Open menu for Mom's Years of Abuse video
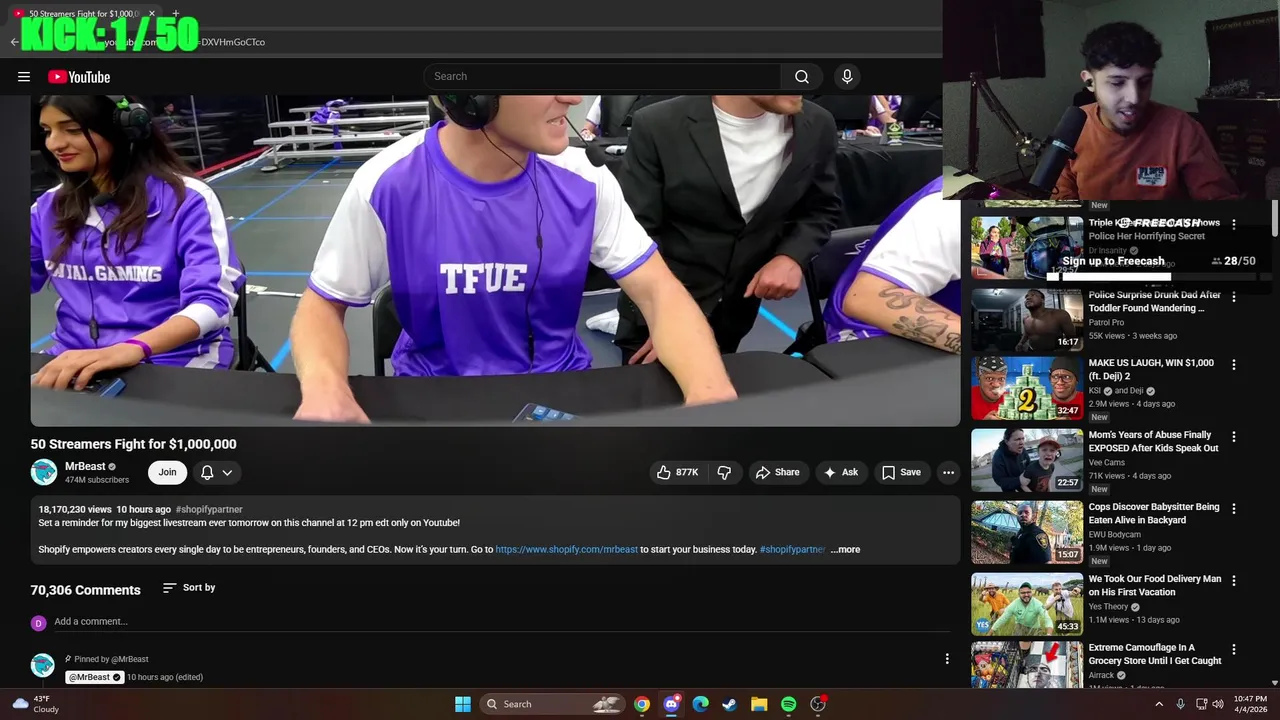This screenshot has width=1280, height=720. pyautogui.click(x=1233, y=437)
